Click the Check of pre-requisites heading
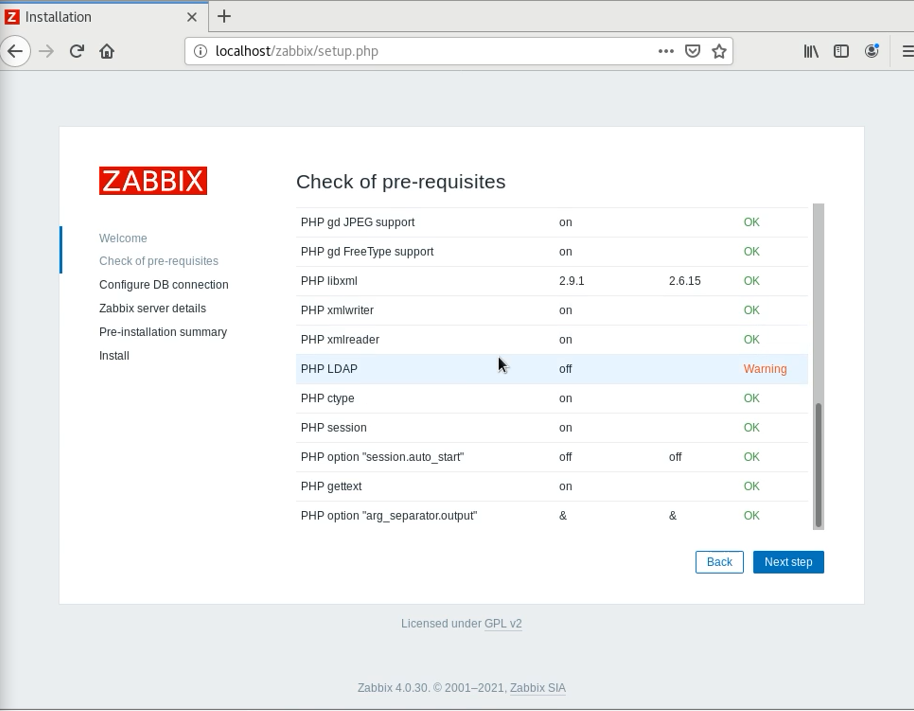The height and width of the screenshot is (711, 914). coord(401,182)
